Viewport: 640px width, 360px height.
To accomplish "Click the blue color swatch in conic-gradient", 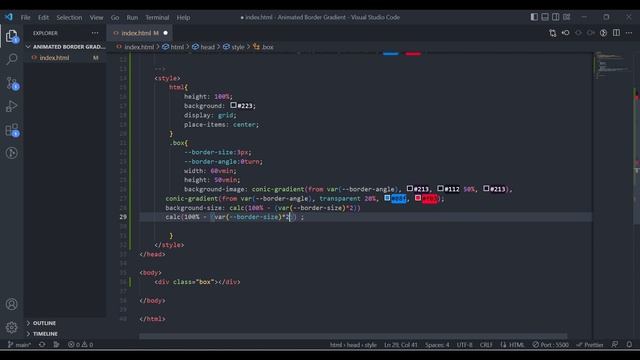I will pos(387,198).
